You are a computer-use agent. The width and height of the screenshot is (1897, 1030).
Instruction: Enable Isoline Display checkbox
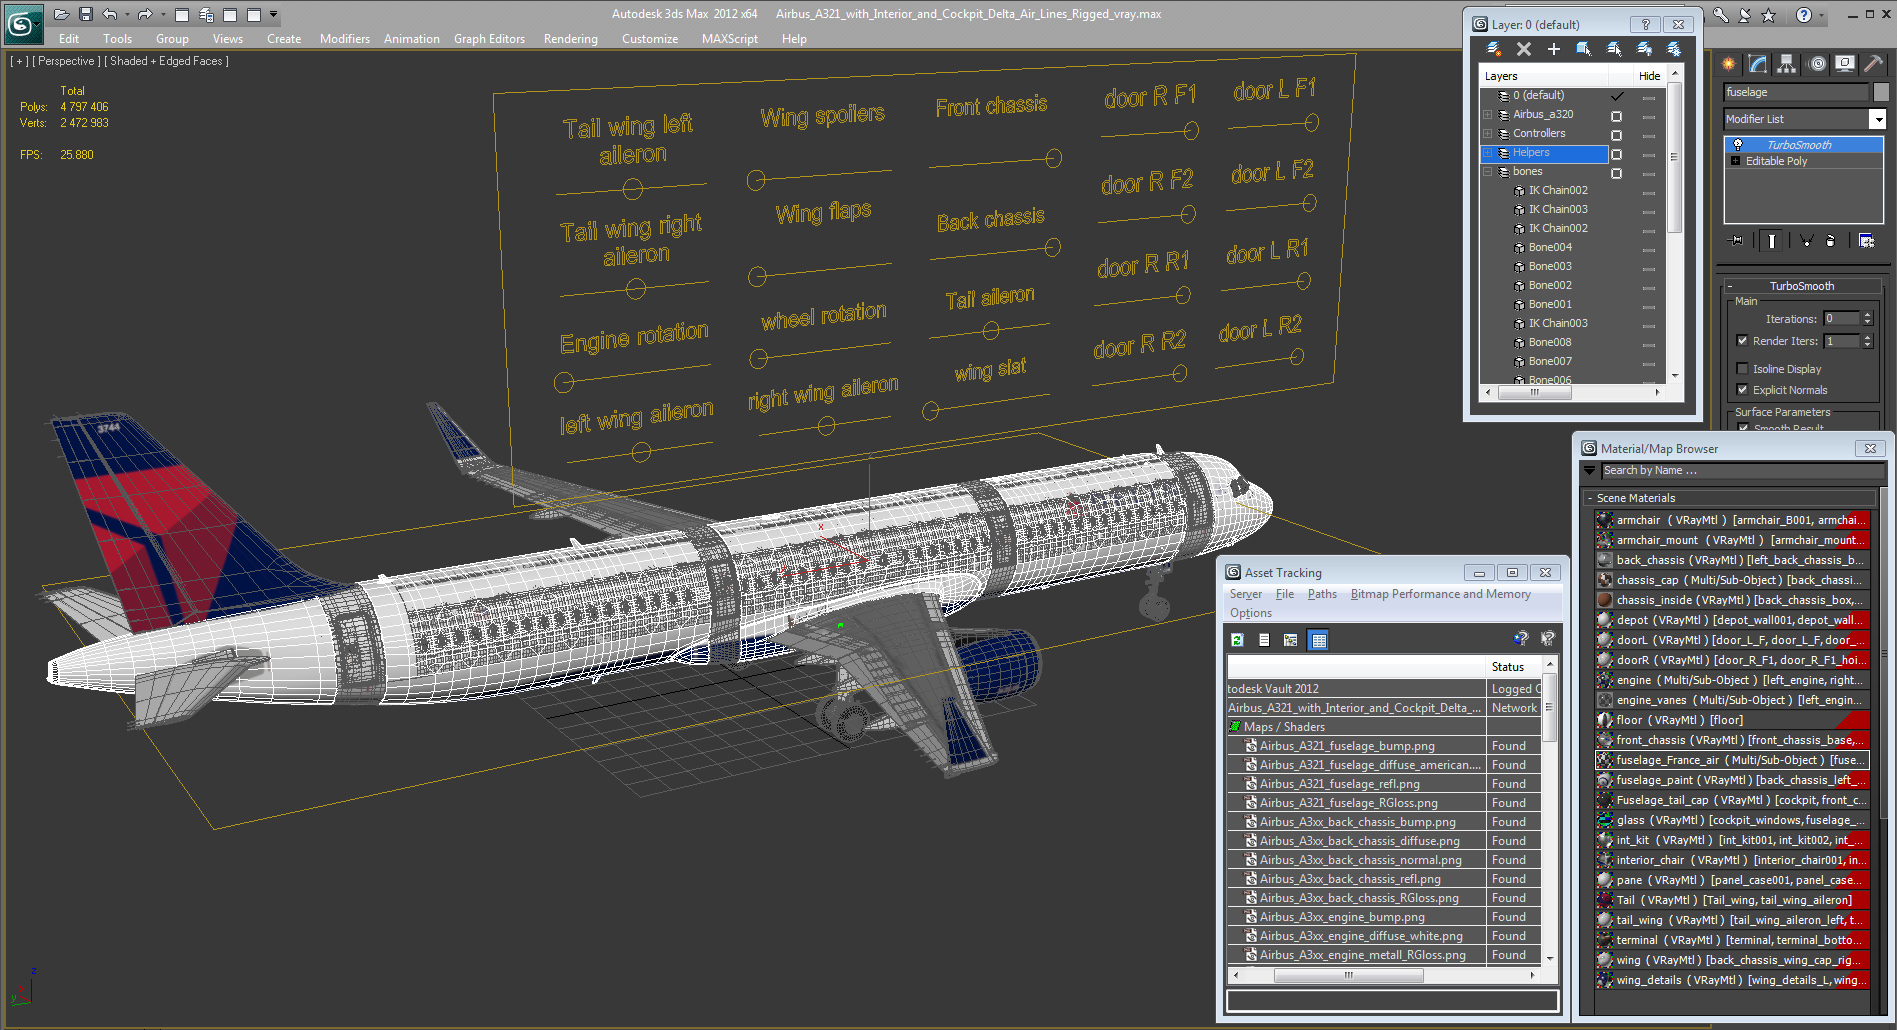pos(1743,369)
